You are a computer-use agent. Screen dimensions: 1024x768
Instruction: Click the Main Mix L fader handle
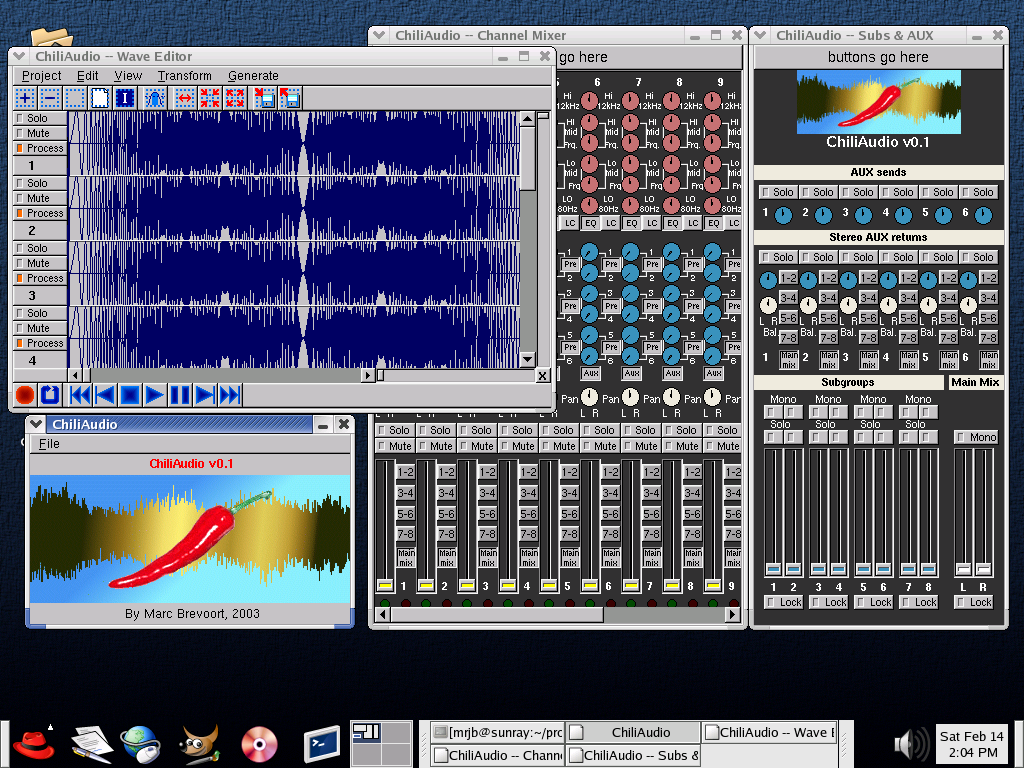point(963,569)
